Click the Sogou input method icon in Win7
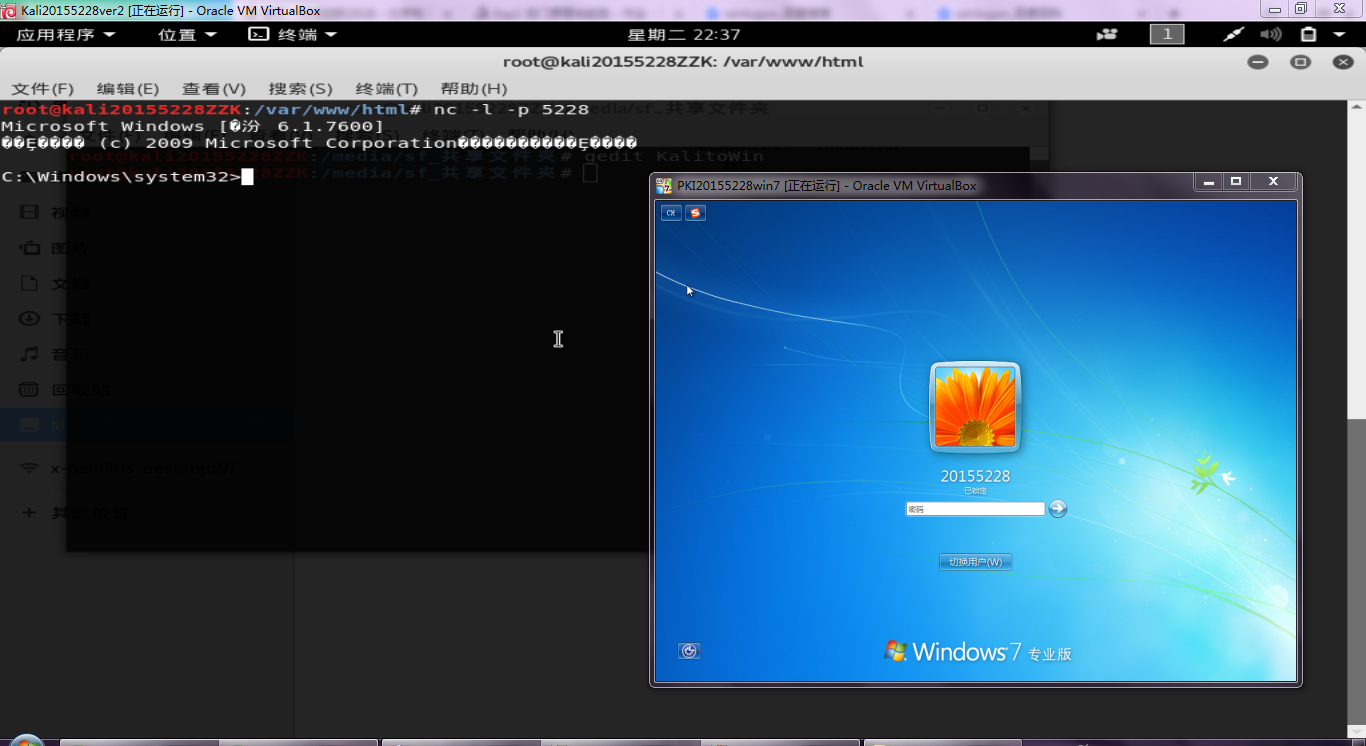This screenshot has width=1366, height=746. coord(695,212)
